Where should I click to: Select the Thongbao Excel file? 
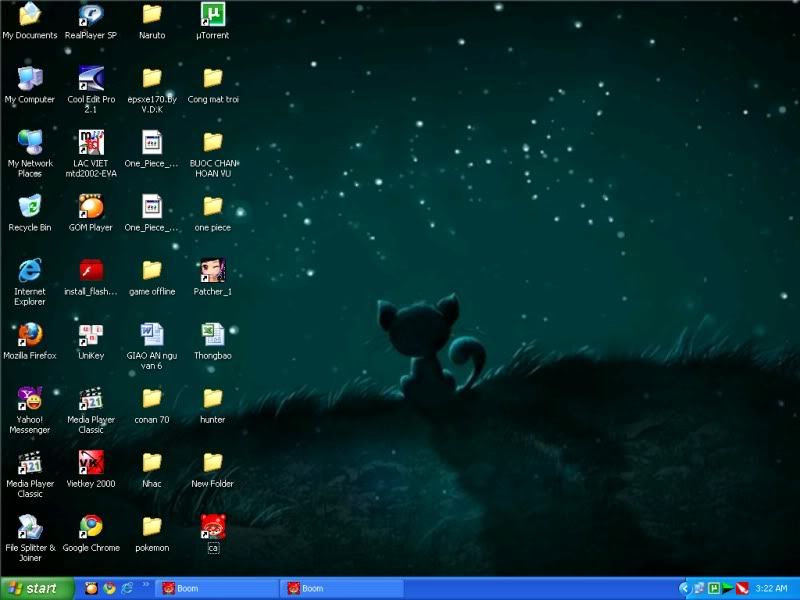(x=213, y=341)
